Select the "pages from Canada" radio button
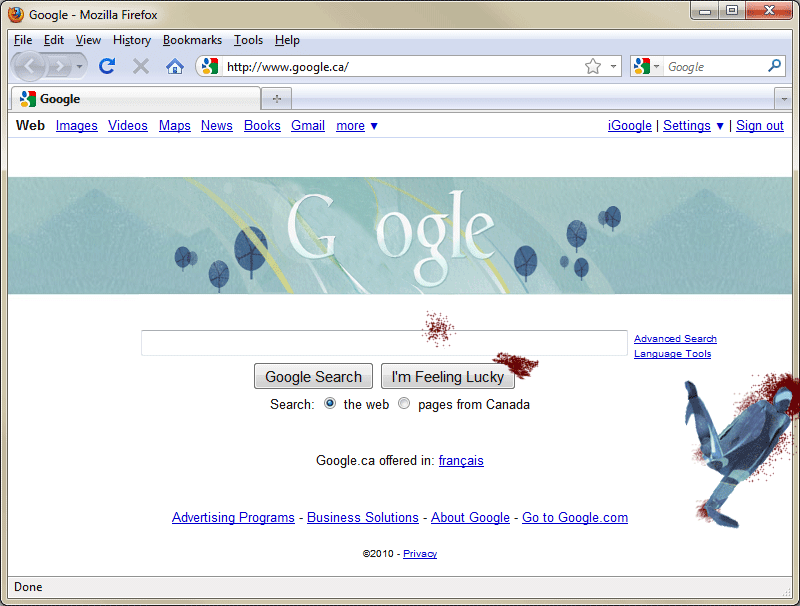The image size is (800, 606). 404,403
